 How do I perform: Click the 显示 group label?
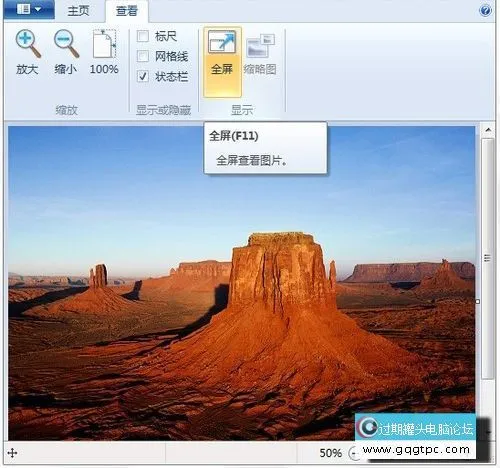[242, 110]
